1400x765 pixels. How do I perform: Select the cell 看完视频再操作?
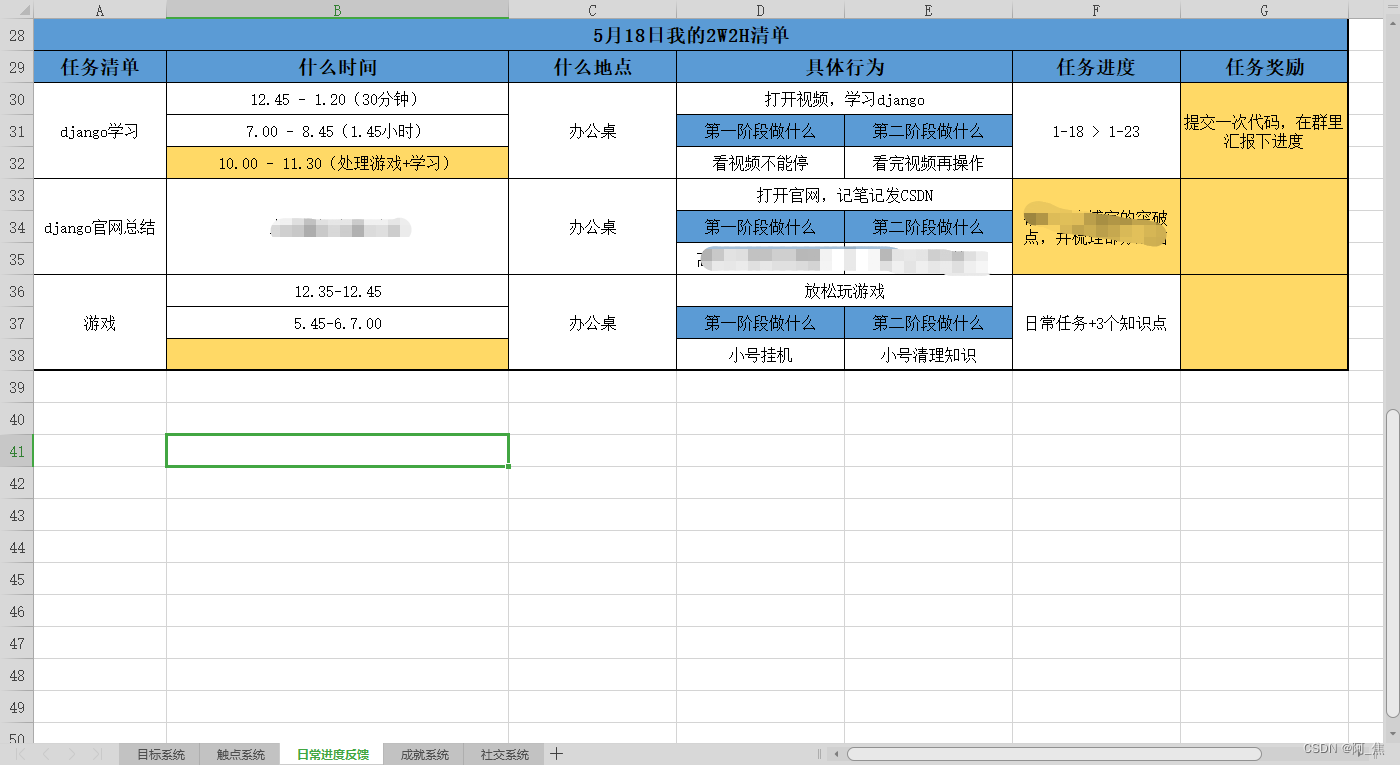click(x=928, y=163)
